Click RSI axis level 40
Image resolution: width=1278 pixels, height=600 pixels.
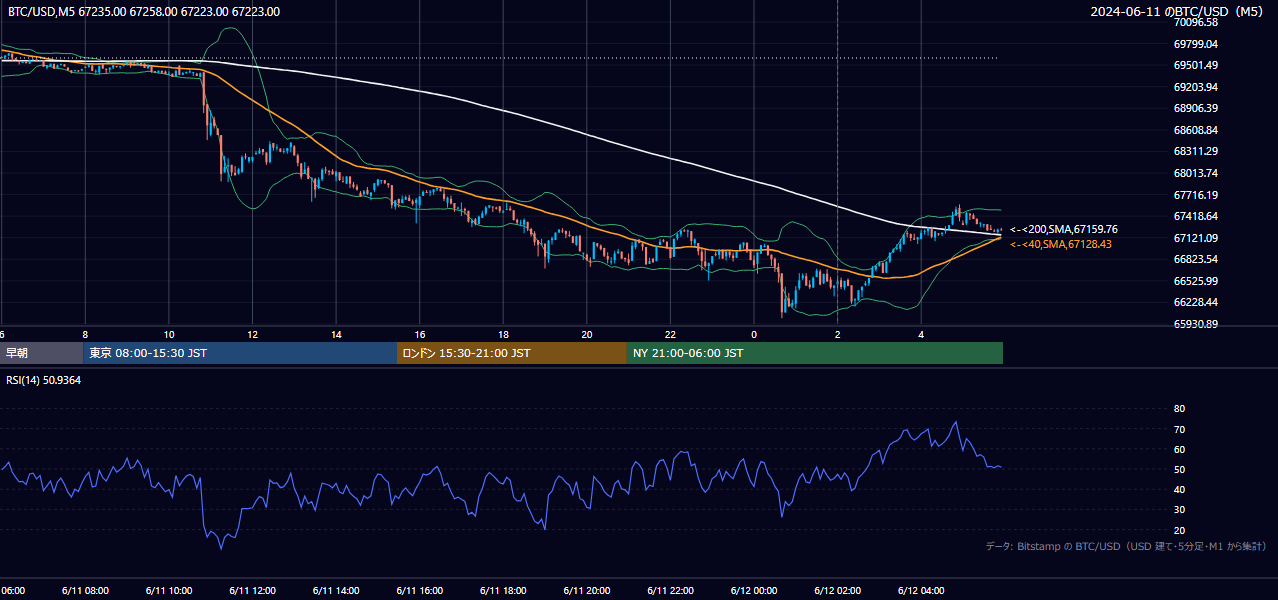(x=1179, y=490)
